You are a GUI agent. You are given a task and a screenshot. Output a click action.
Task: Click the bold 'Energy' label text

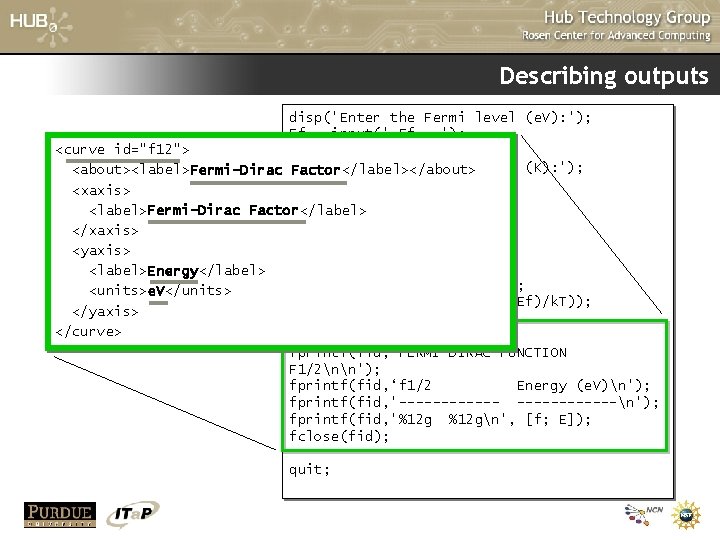point(173,271)
